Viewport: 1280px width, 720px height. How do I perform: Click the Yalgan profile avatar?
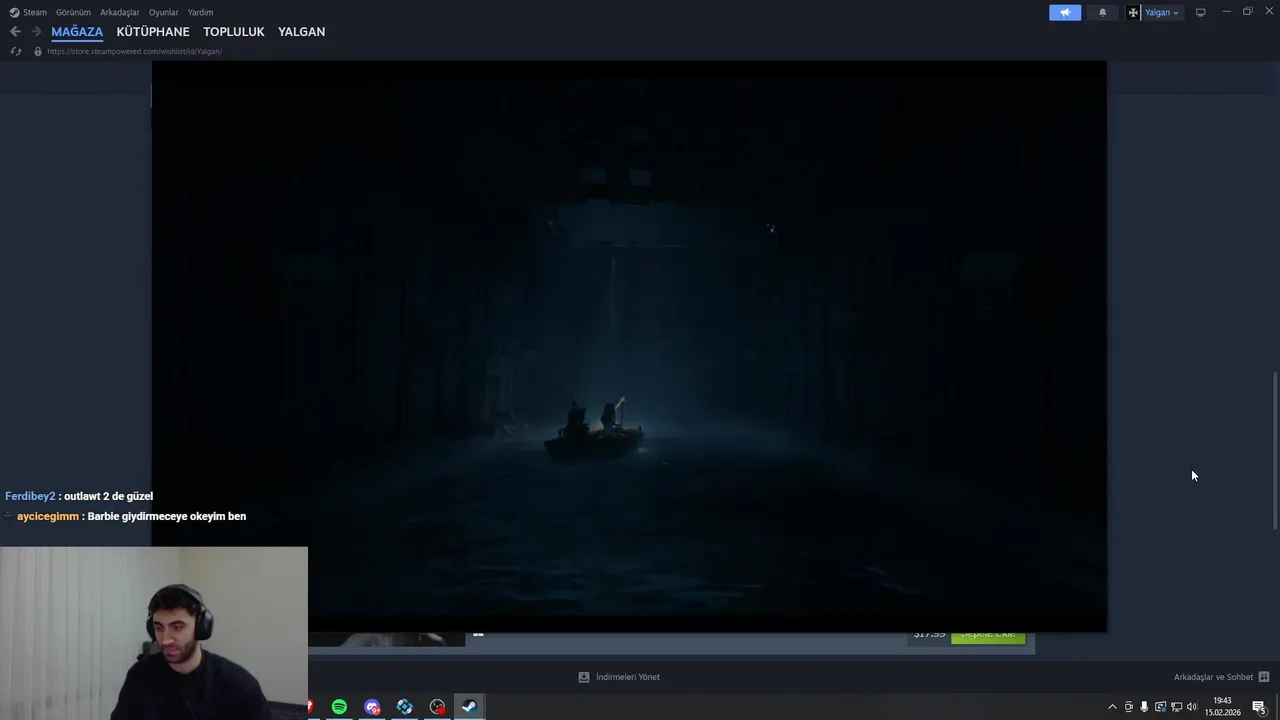pos(1133,12)
